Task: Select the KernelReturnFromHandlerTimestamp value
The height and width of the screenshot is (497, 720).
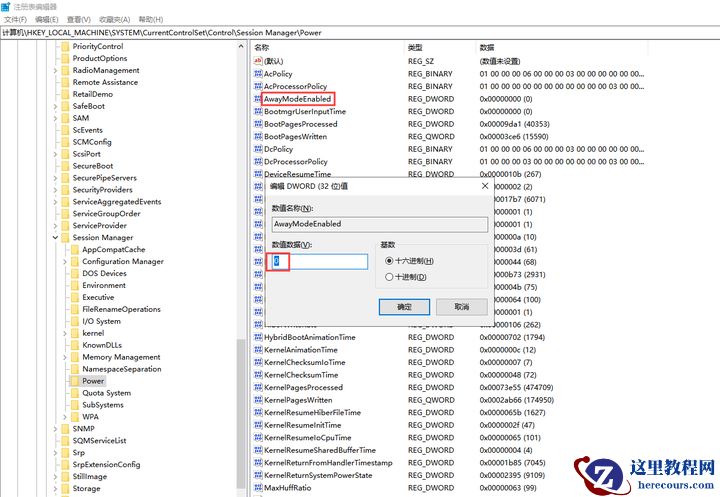Action: 328,463
